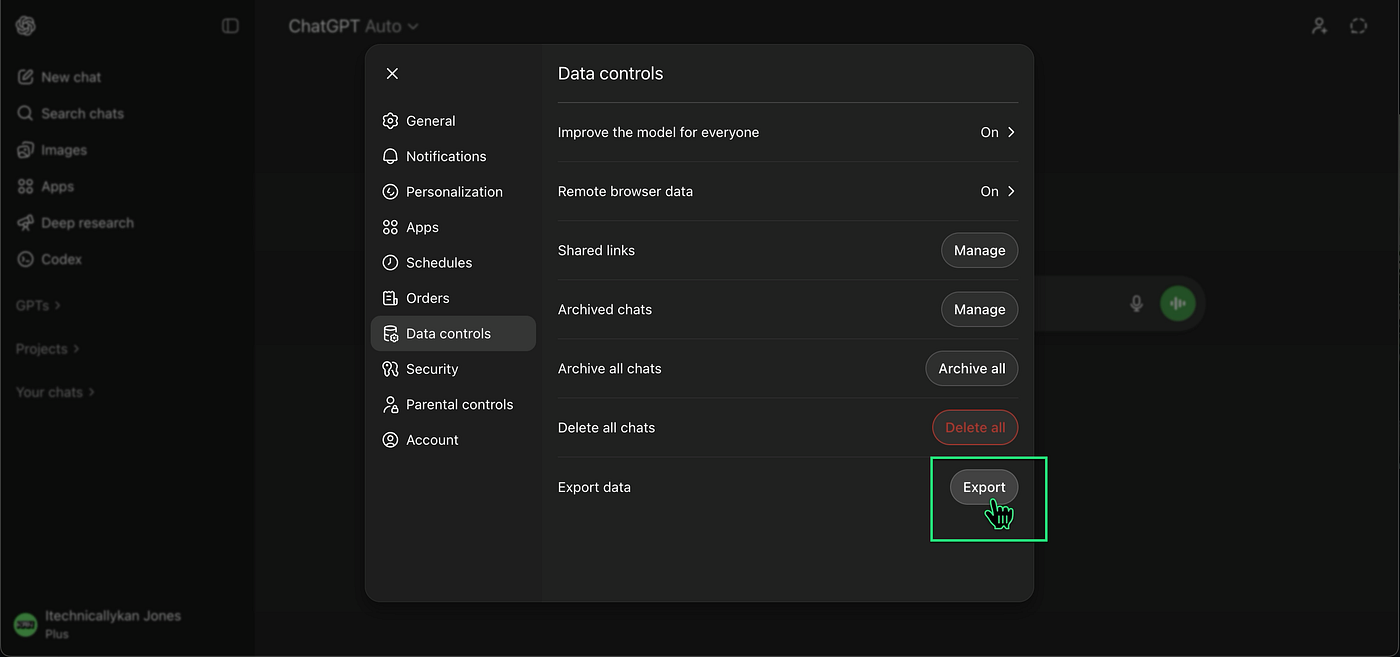This screenshot has height=657, width=1400.
Task: Click the Apps grid icon in settings
Action: pos(390,228)
